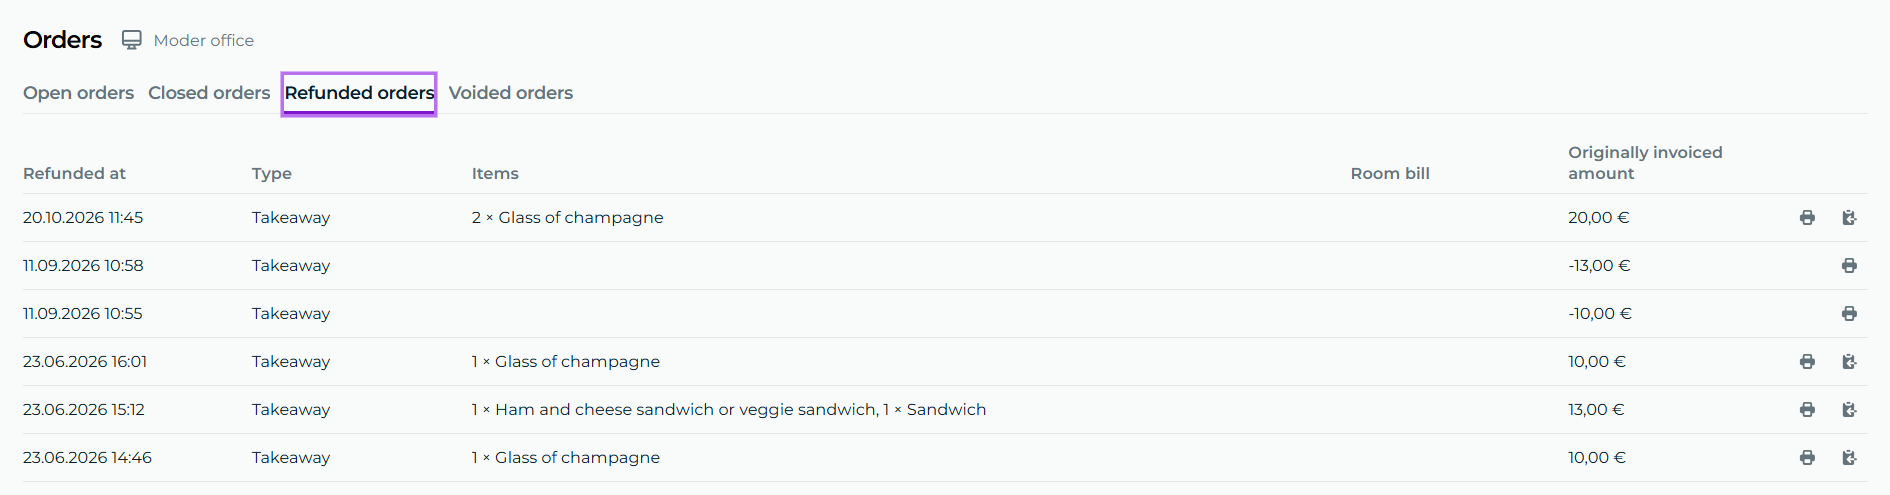The width and height of the screenshot is (1890, 495).
Task: Switch to Closed orders tab
Action: pyautogui.click(x=209, y=93)
